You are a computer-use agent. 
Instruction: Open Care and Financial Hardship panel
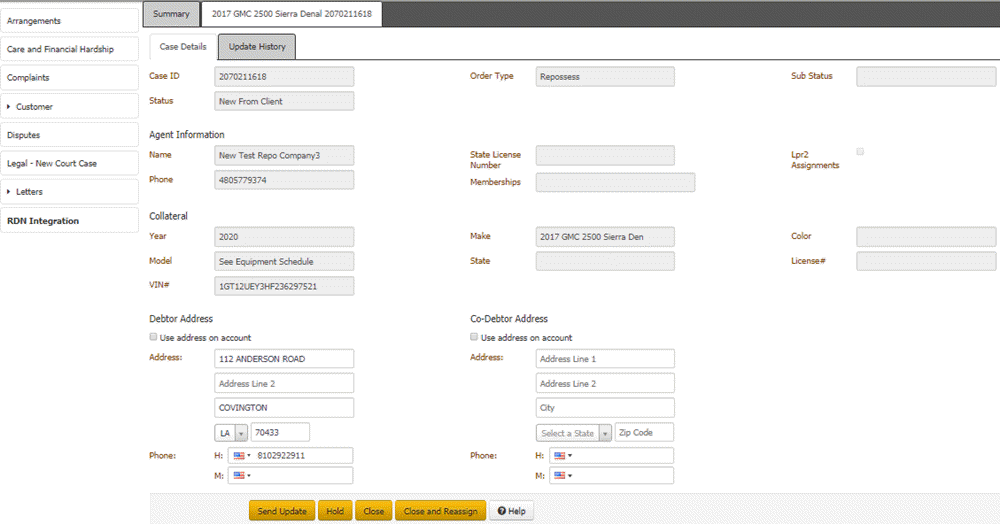click(x=70, y=49)
